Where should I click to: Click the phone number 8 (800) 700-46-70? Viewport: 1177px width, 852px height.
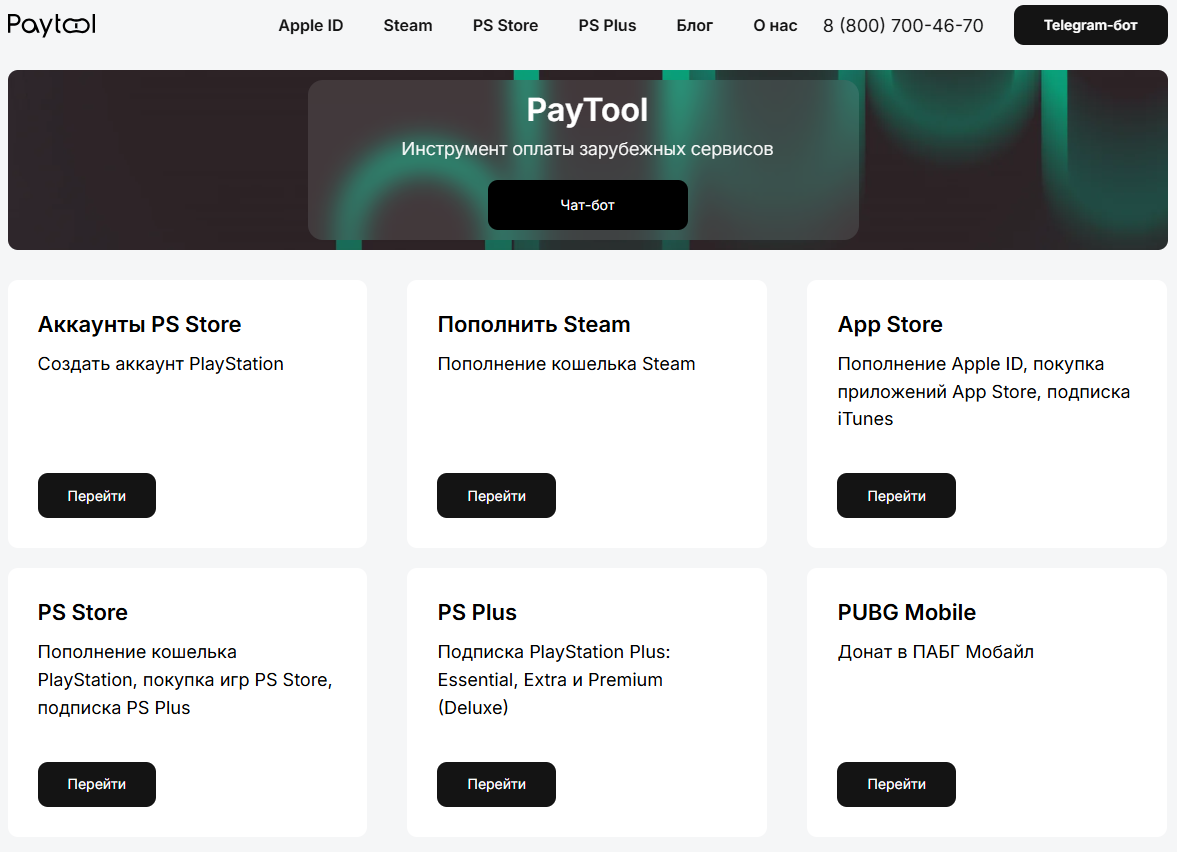(903, 26)
